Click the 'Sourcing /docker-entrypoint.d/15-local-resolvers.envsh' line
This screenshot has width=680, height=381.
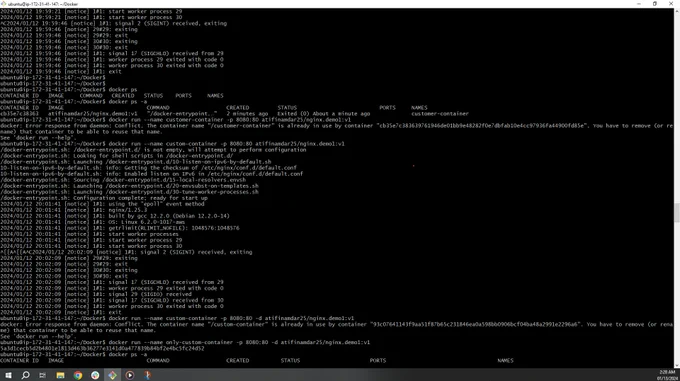coord(123,180)
